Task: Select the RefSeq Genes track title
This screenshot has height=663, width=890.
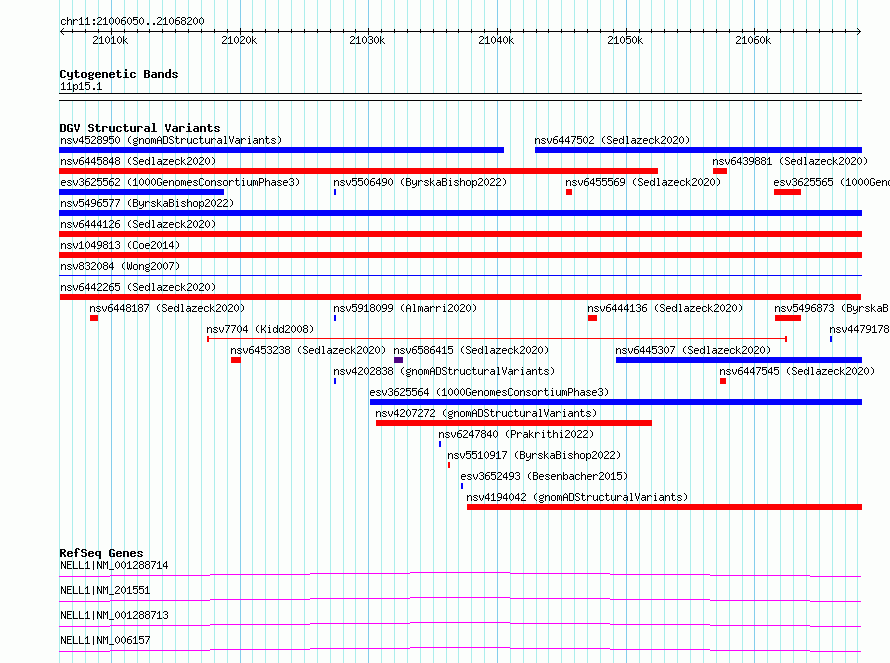Action: pos(101,553)
